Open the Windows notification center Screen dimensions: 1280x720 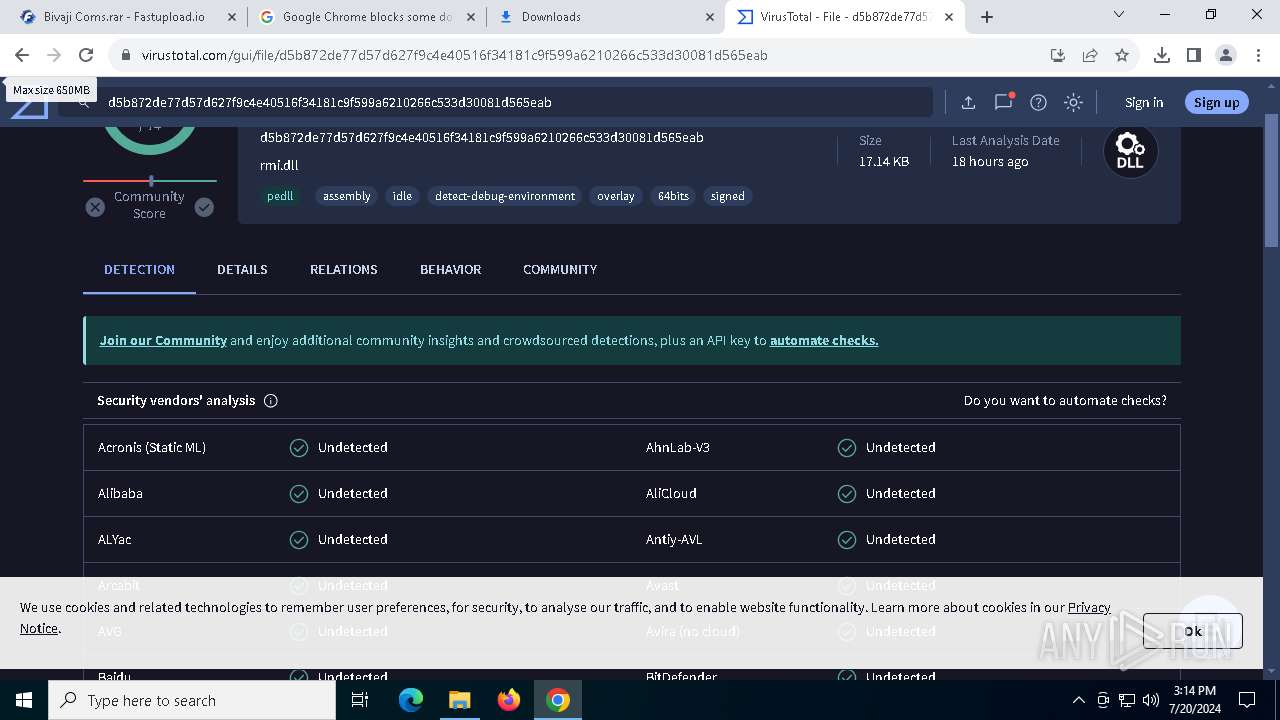pos(1247,700)
